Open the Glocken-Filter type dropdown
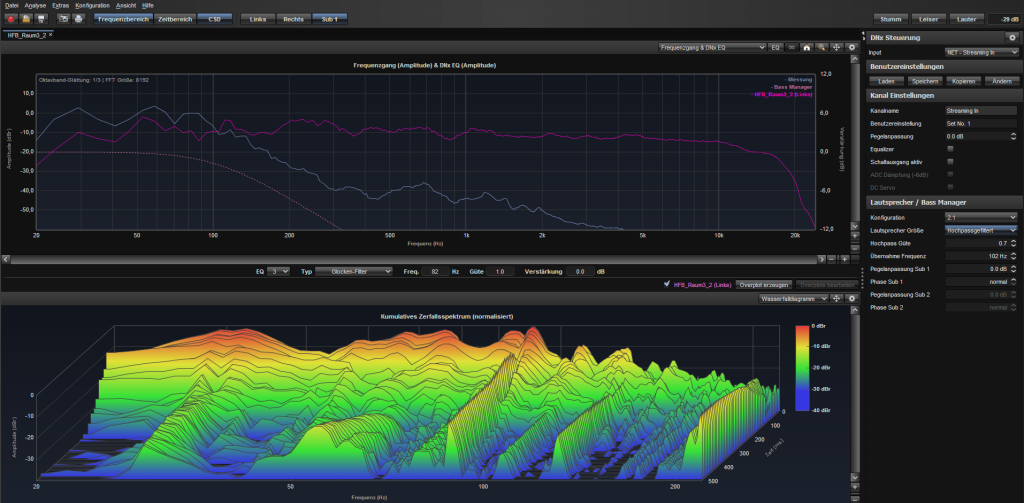This screenshot has height=503, width=1024. pyautogui.click(x=354, y=270)
